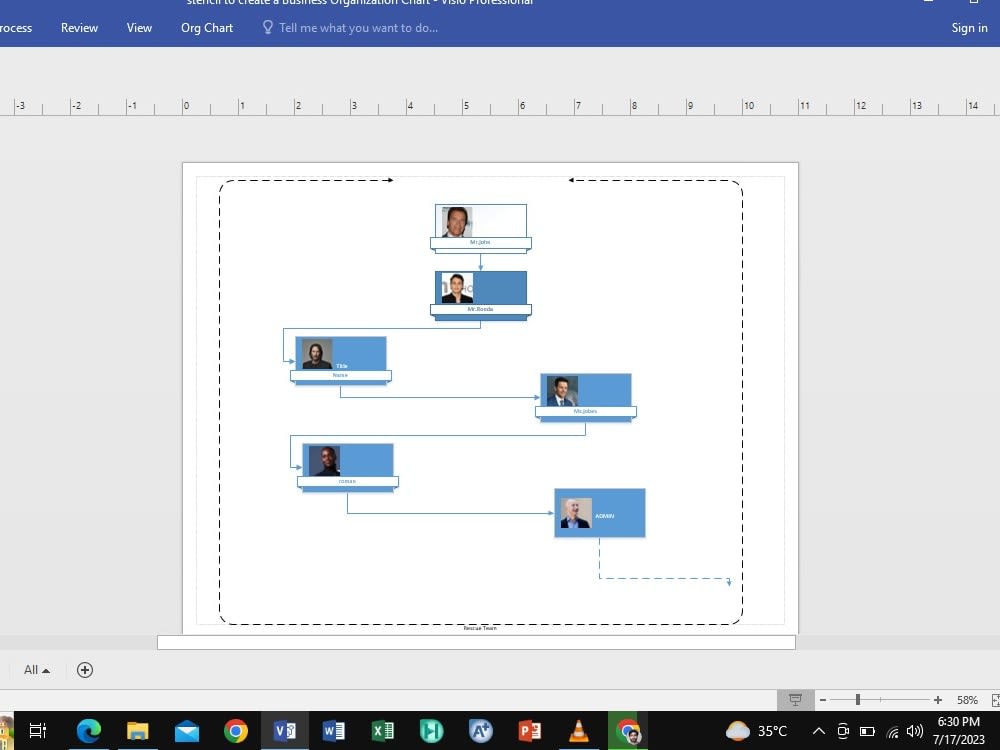Click the photo on the ADMIN shape
Viewport: 1000px width, 750px height.
(576, 513)
